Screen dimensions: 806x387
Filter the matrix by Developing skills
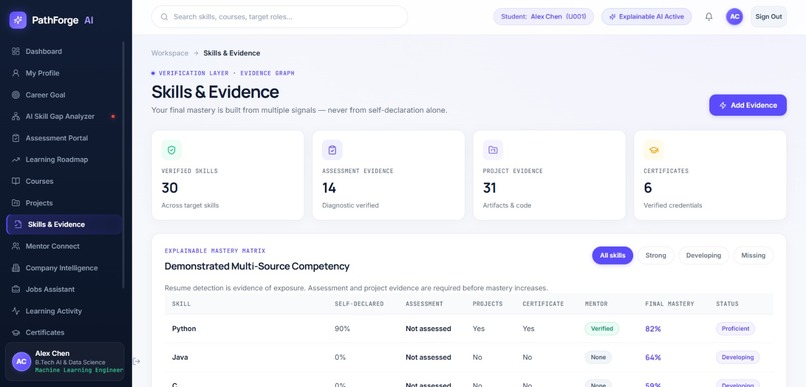click(703, 255)
